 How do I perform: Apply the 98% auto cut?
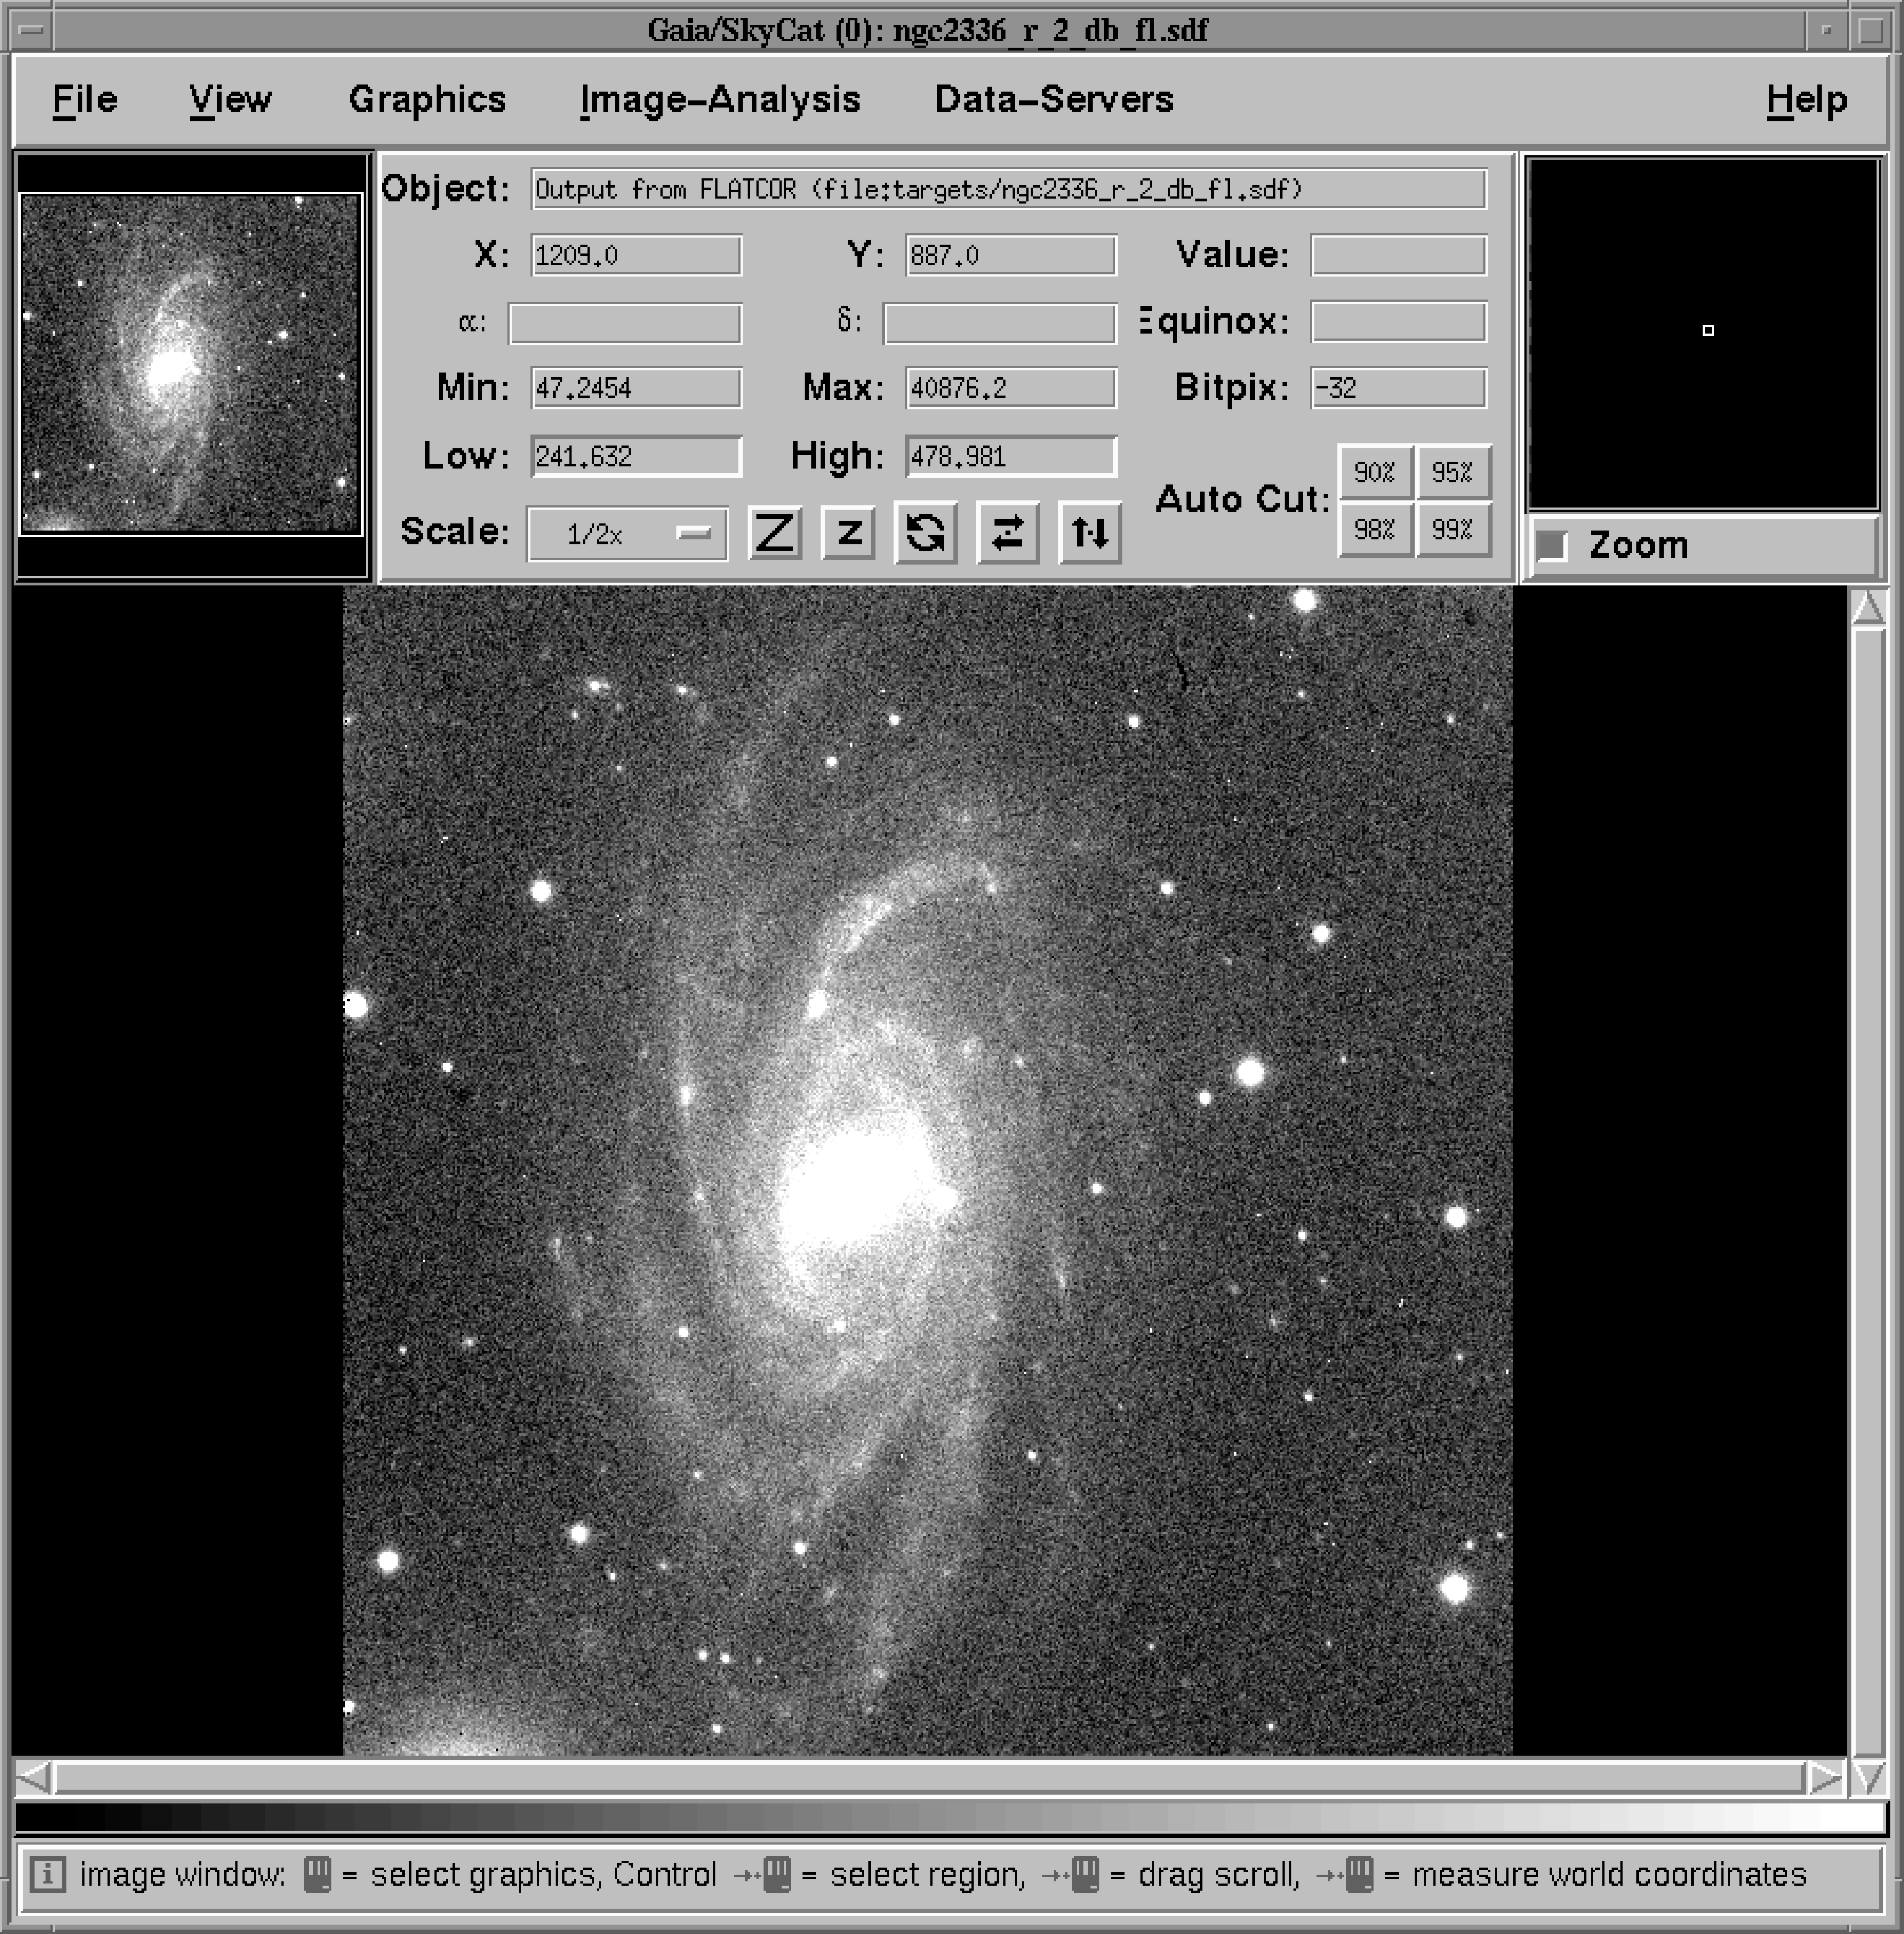coord(1375,529)
